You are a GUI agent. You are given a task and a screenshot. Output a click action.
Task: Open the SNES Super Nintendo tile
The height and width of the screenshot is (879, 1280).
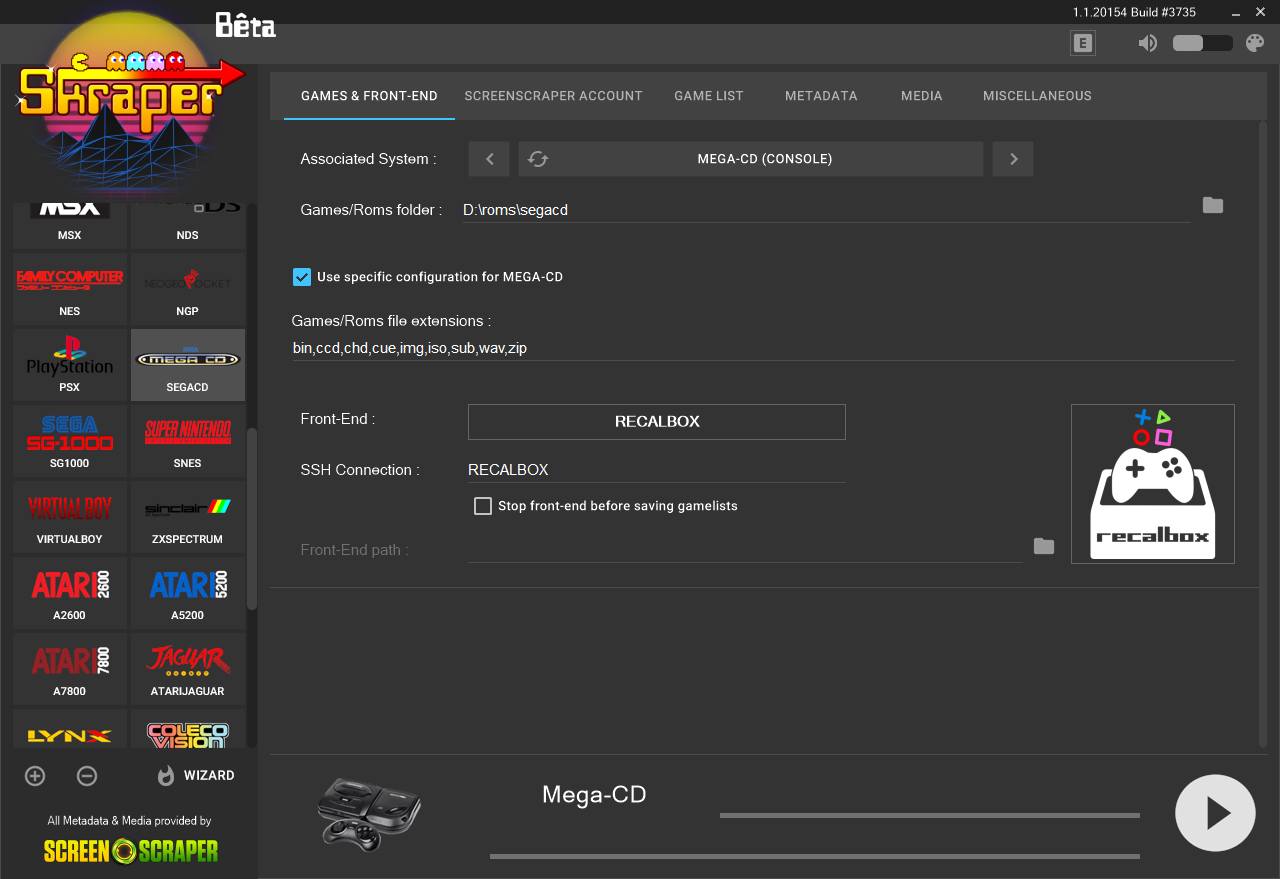(x=188, y=441)
